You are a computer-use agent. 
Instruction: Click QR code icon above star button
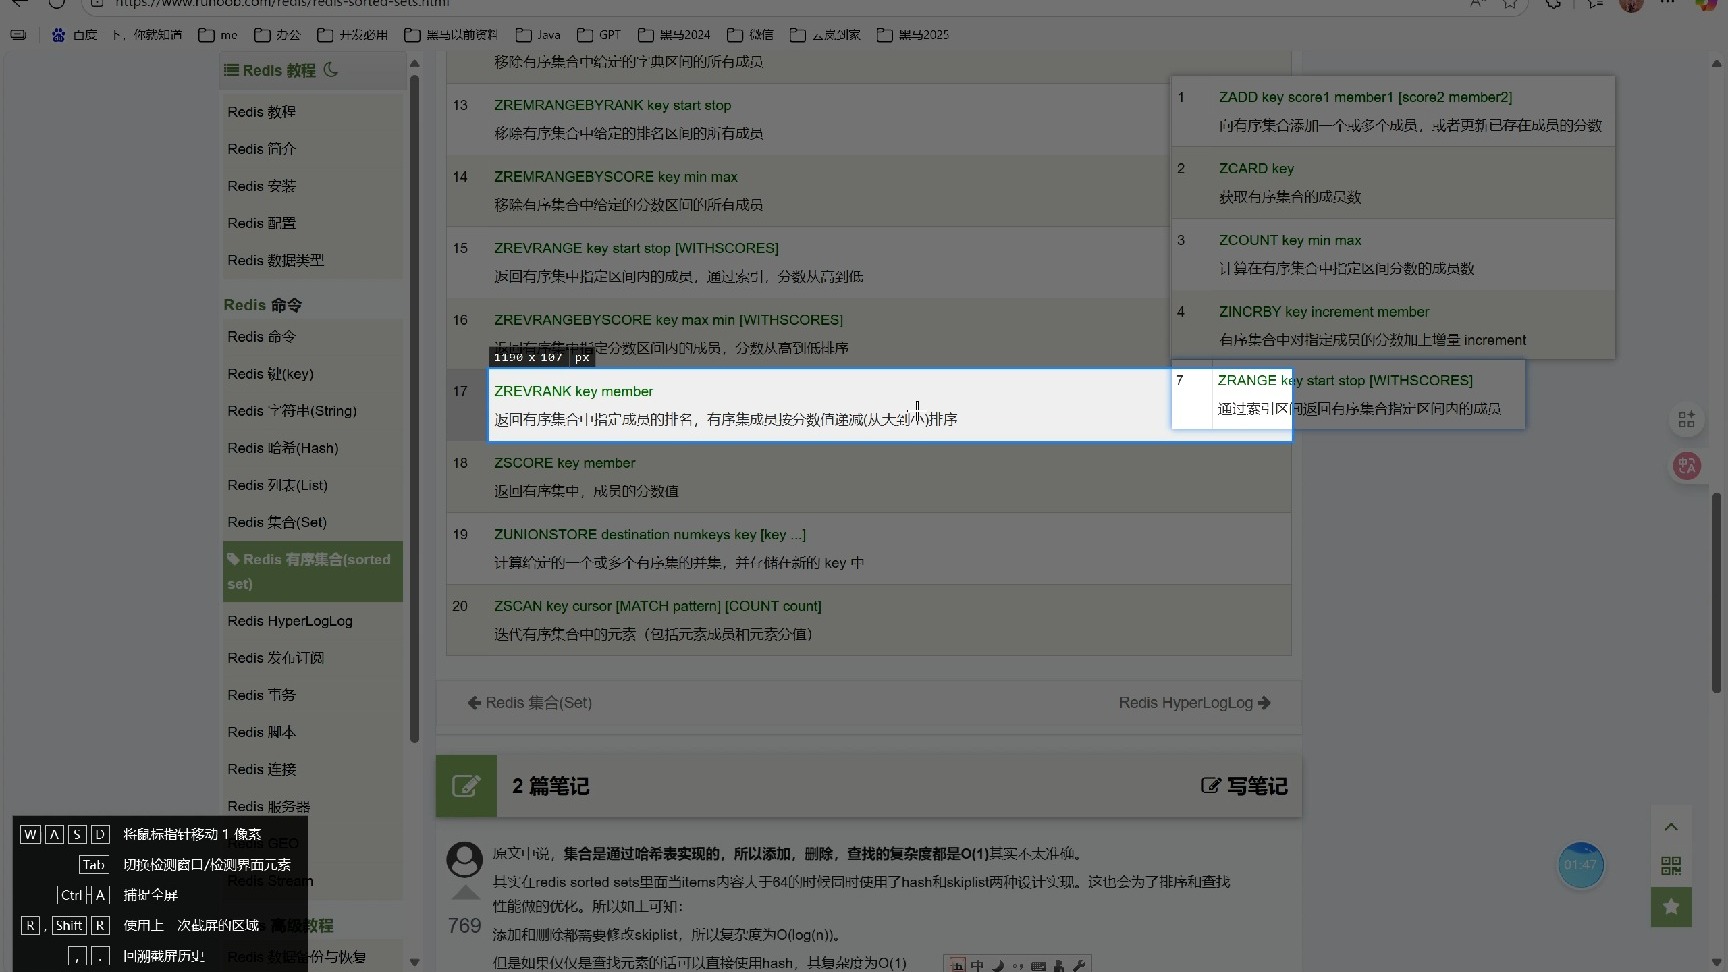click(x=1671, y=866)
